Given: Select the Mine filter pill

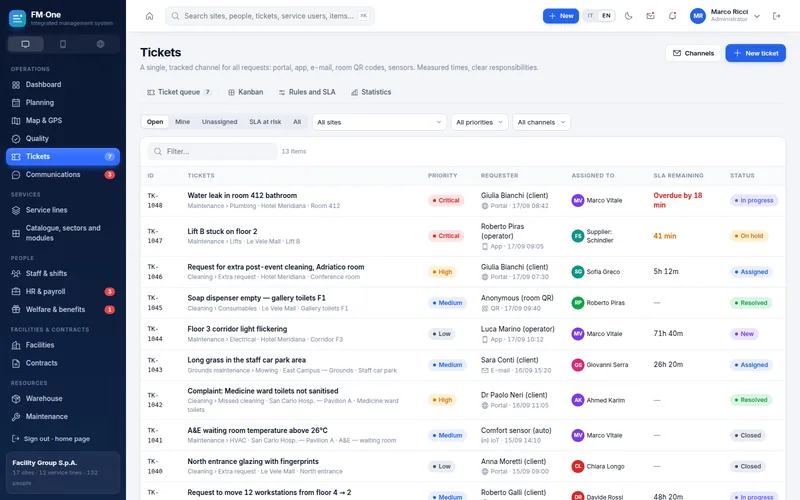Looking at the screenshot, I should (182, 122).
